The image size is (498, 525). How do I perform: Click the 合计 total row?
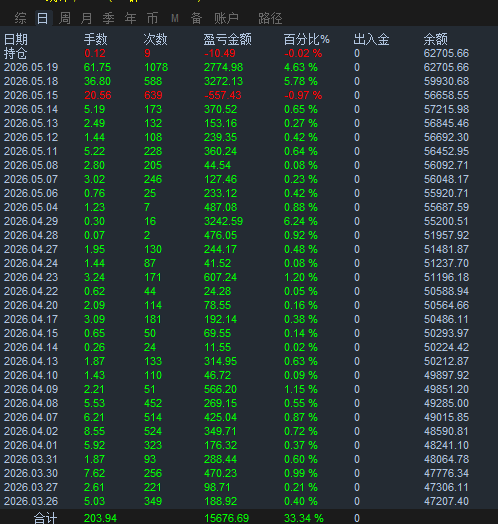[x=249, y=518]
